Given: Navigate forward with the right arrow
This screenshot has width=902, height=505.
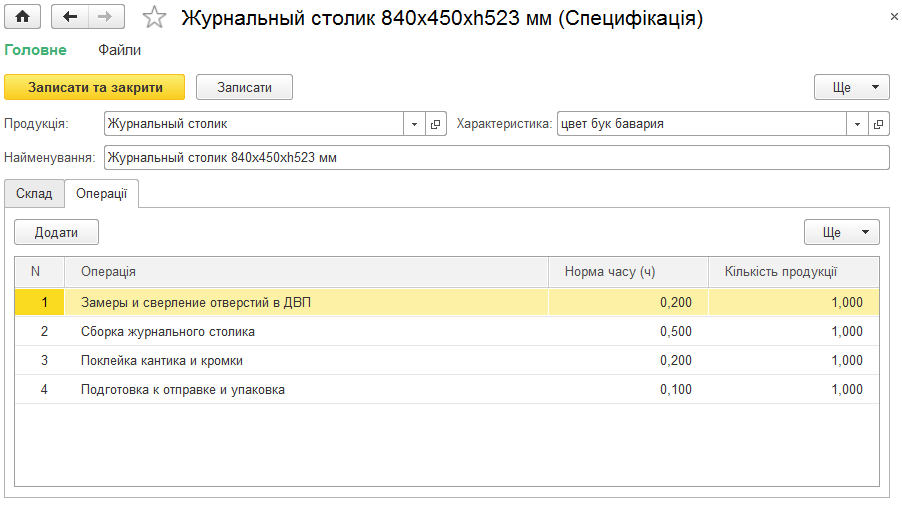Looking at the screenshot, I should [x=106, y=17].
